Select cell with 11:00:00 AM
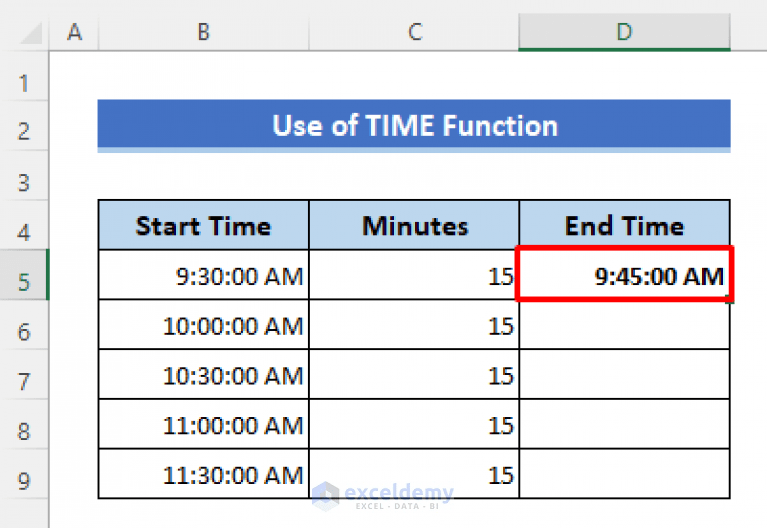The width and height of the screenshot is (767, 528). tap(203, 425)
